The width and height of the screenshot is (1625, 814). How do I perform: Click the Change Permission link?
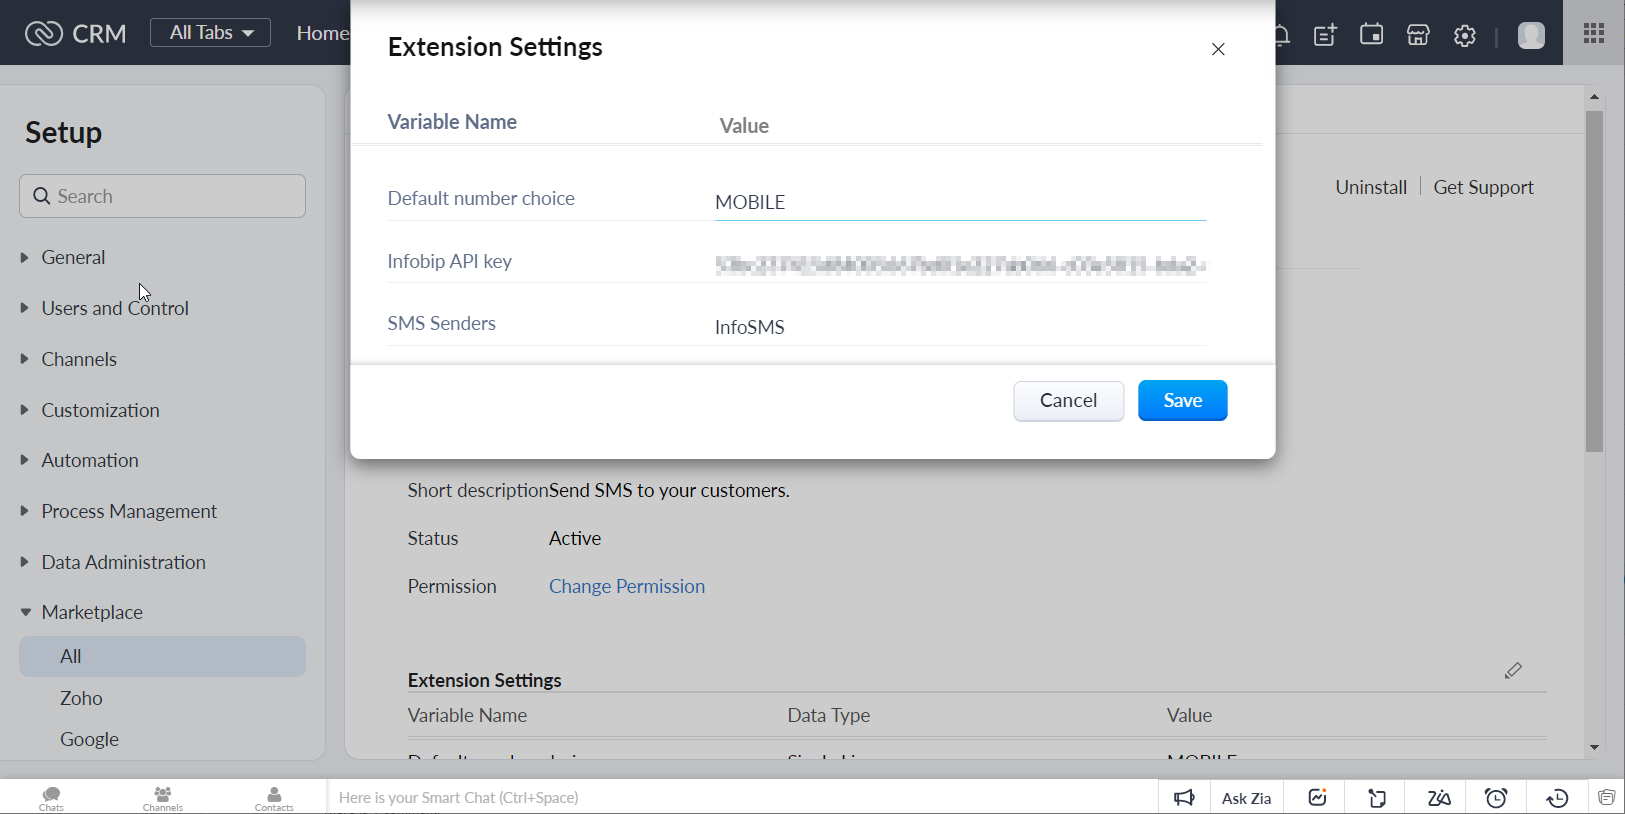[x=627, y=586]
